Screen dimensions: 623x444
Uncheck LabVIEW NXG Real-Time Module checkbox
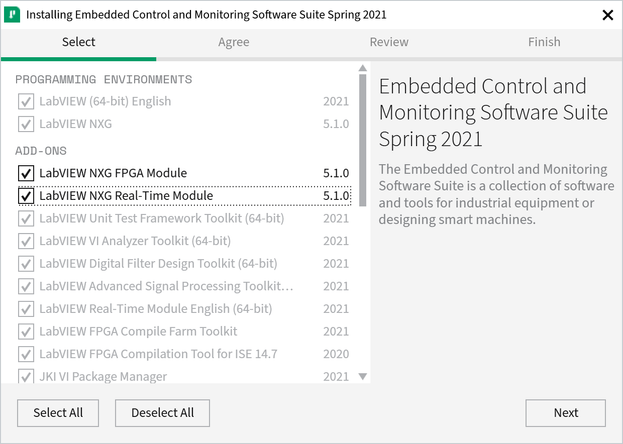26,196
